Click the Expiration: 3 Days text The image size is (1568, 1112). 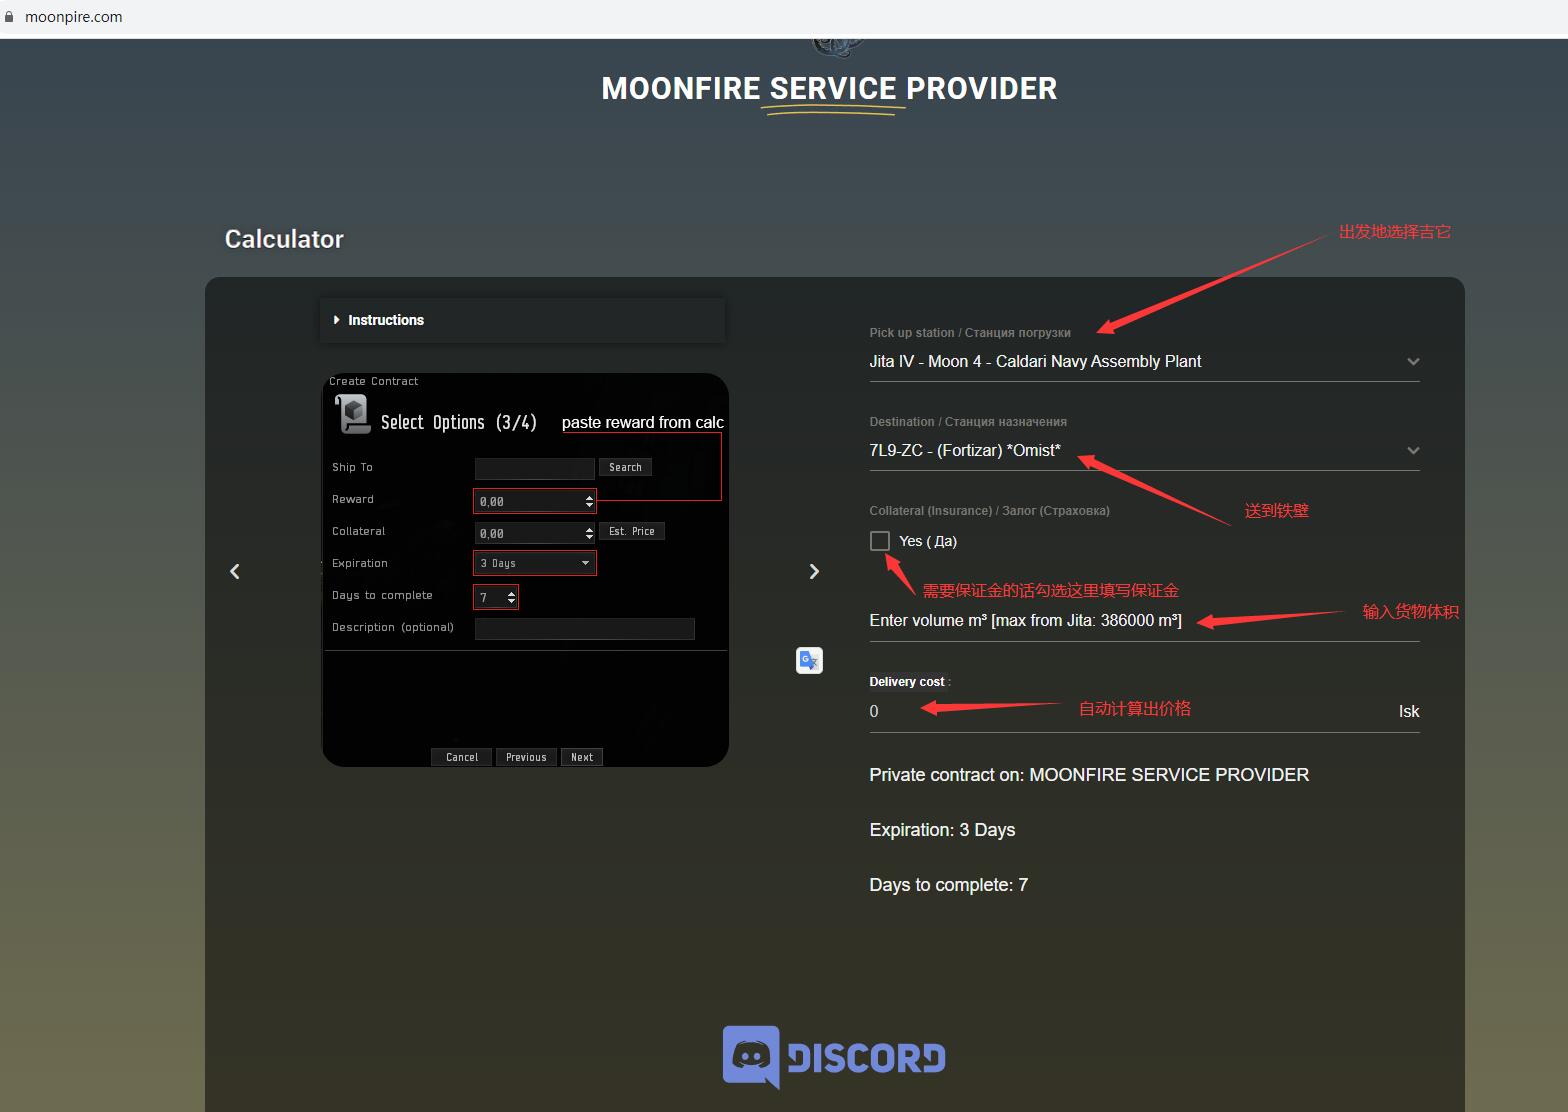(942, 830)
